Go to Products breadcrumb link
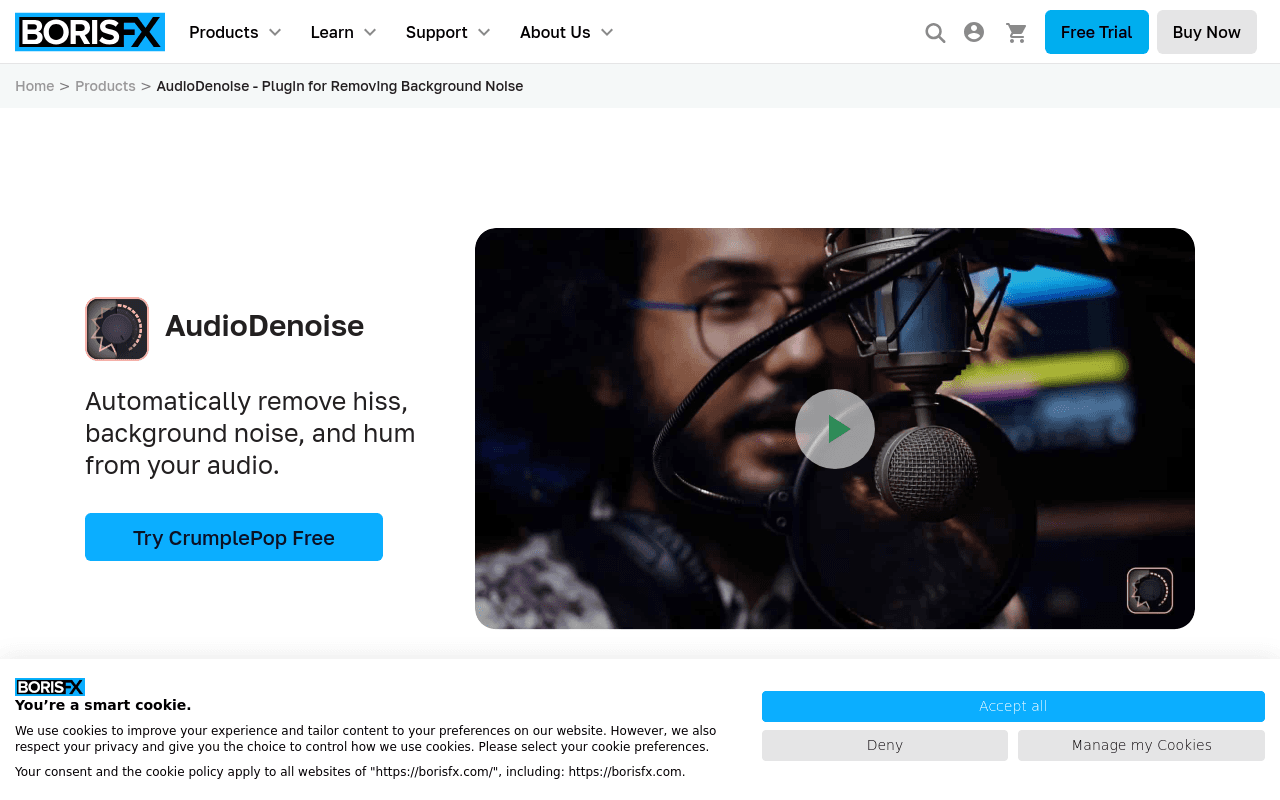Screen dimensions: 1280x800 click(x=105, y=86)
